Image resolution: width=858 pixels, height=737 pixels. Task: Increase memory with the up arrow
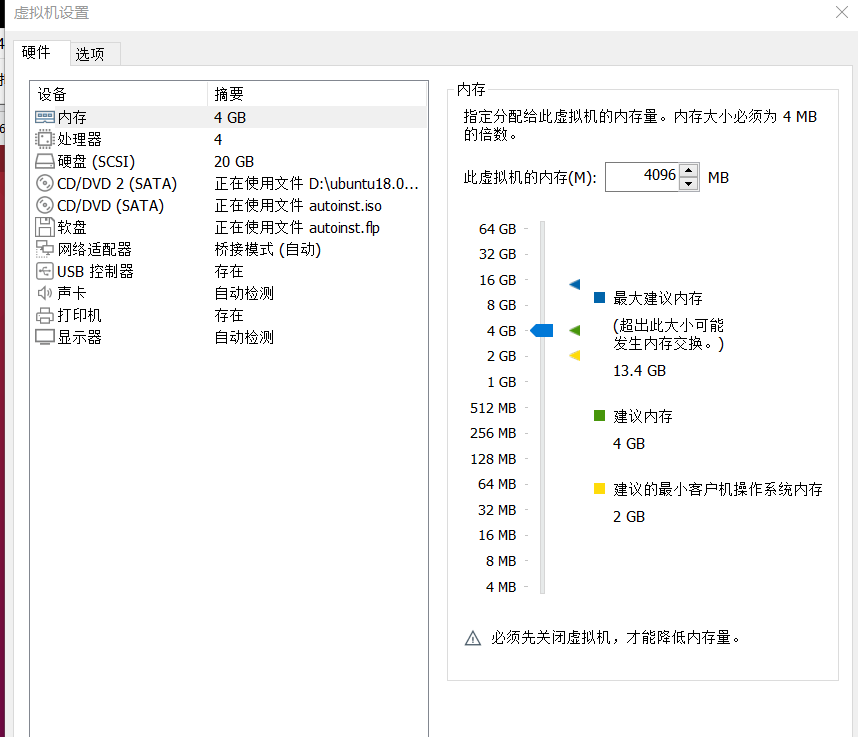[688, 170]
